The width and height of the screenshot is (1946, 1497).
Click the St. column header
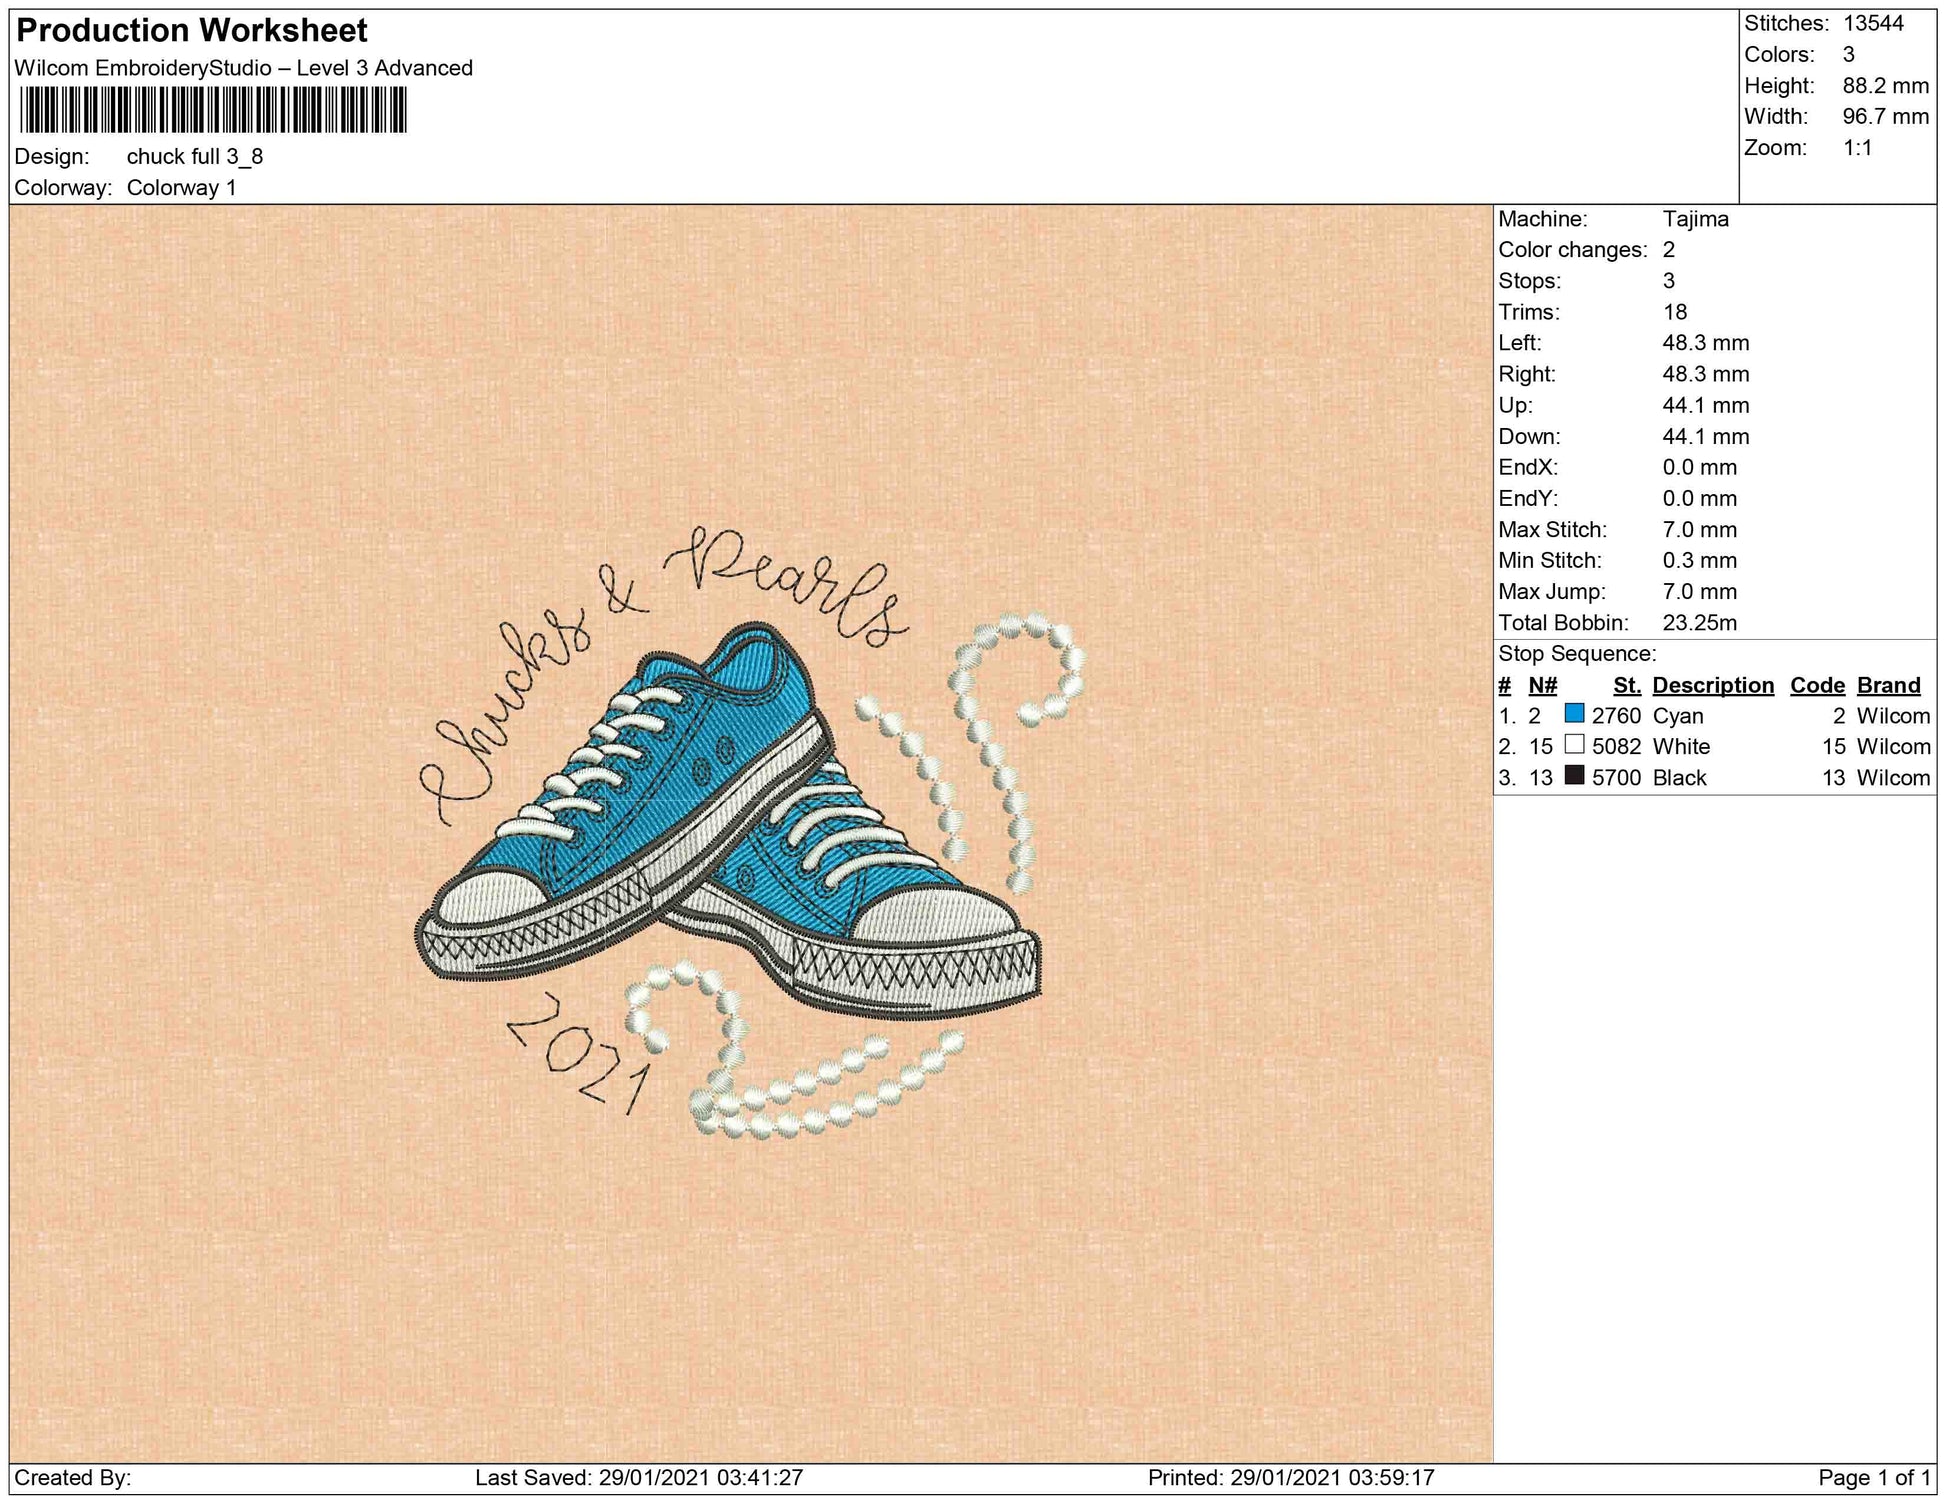coord(1626,685)
